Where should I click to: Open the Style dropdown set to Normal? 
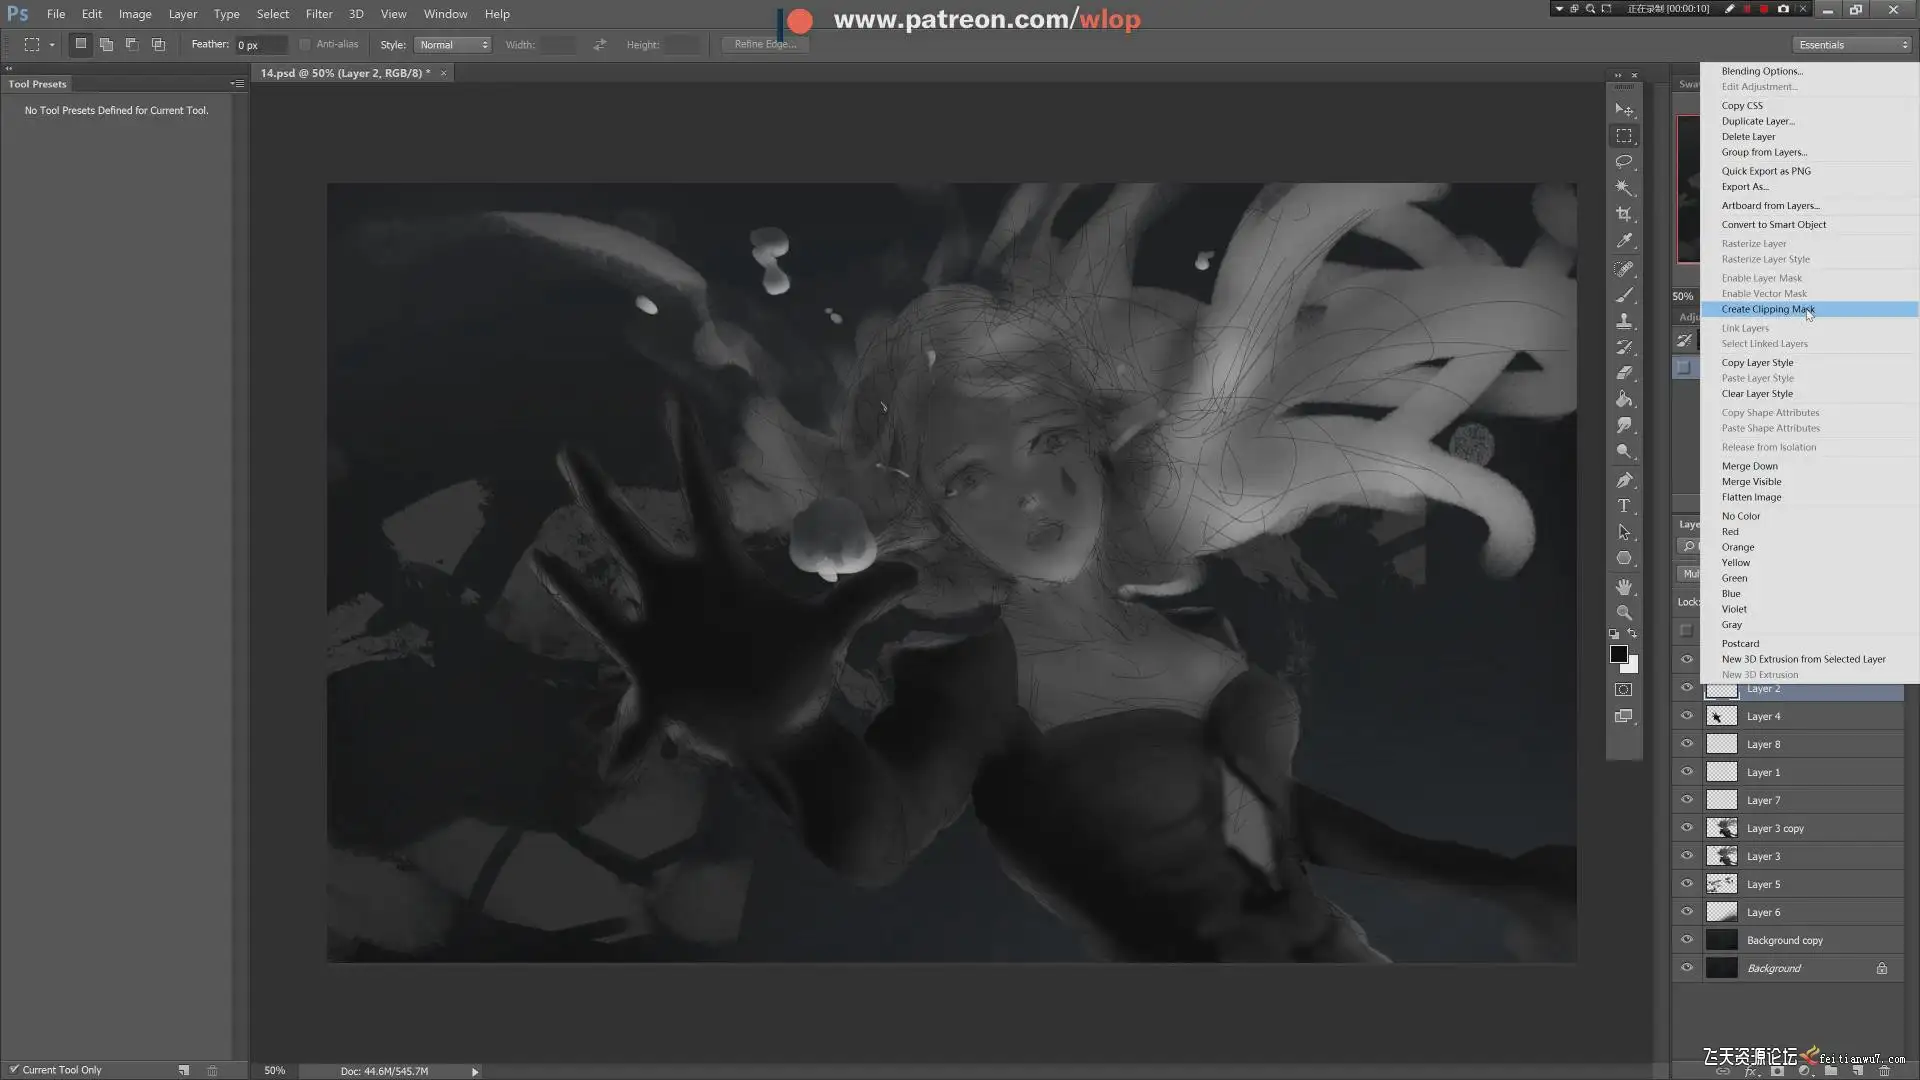(x=453, y=45)
